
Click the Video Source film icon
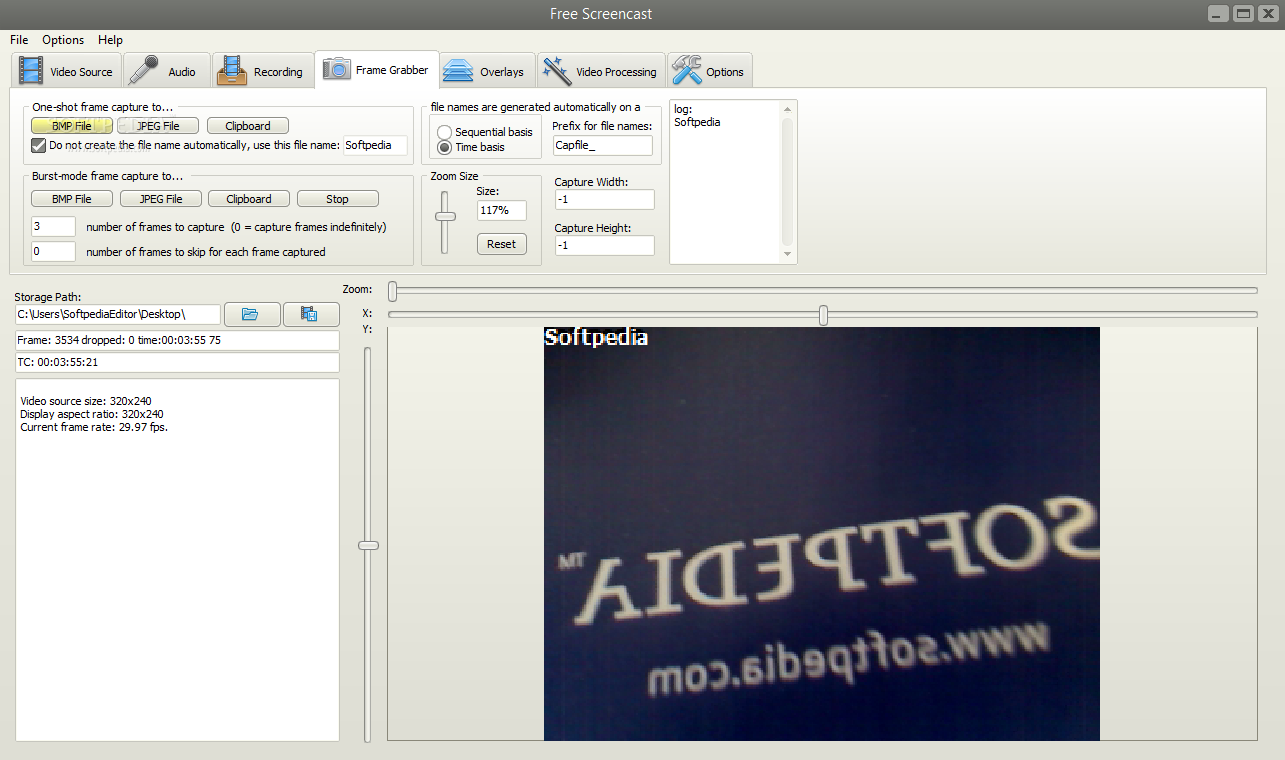31,70
